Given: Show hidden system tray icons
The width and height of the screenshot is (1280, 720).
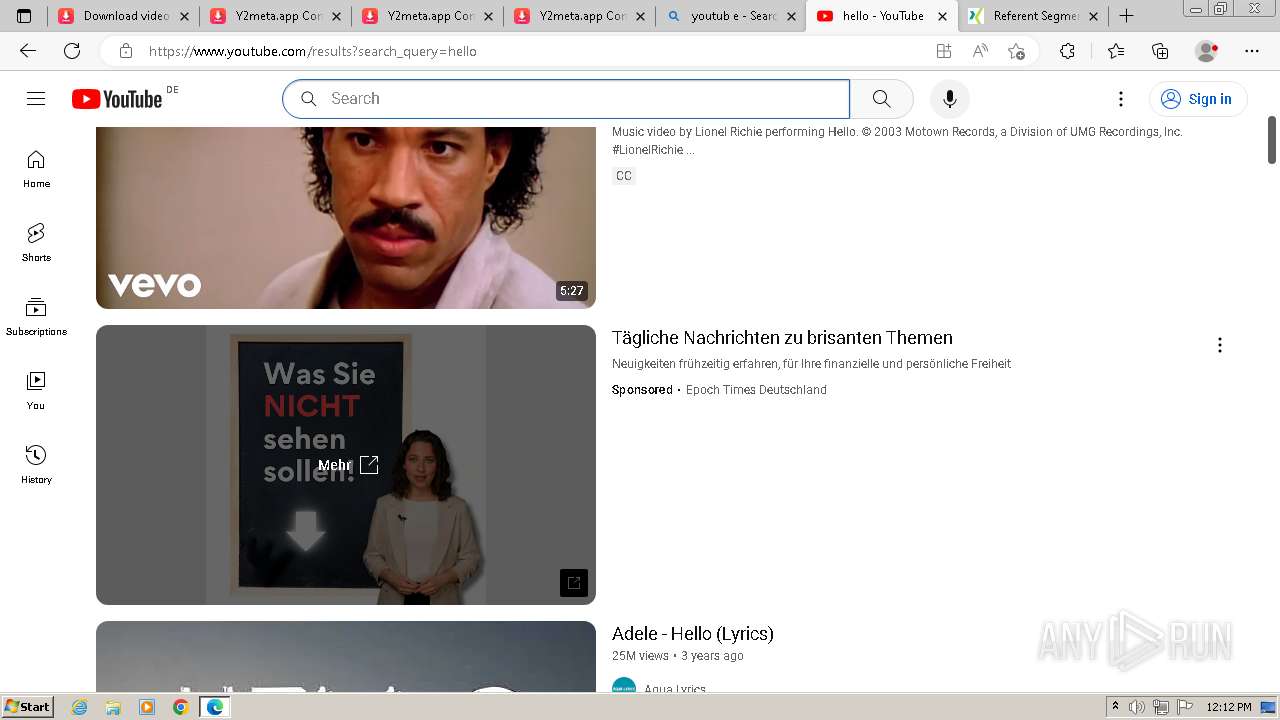Looking at the screenshot, I should [1115, 707].
